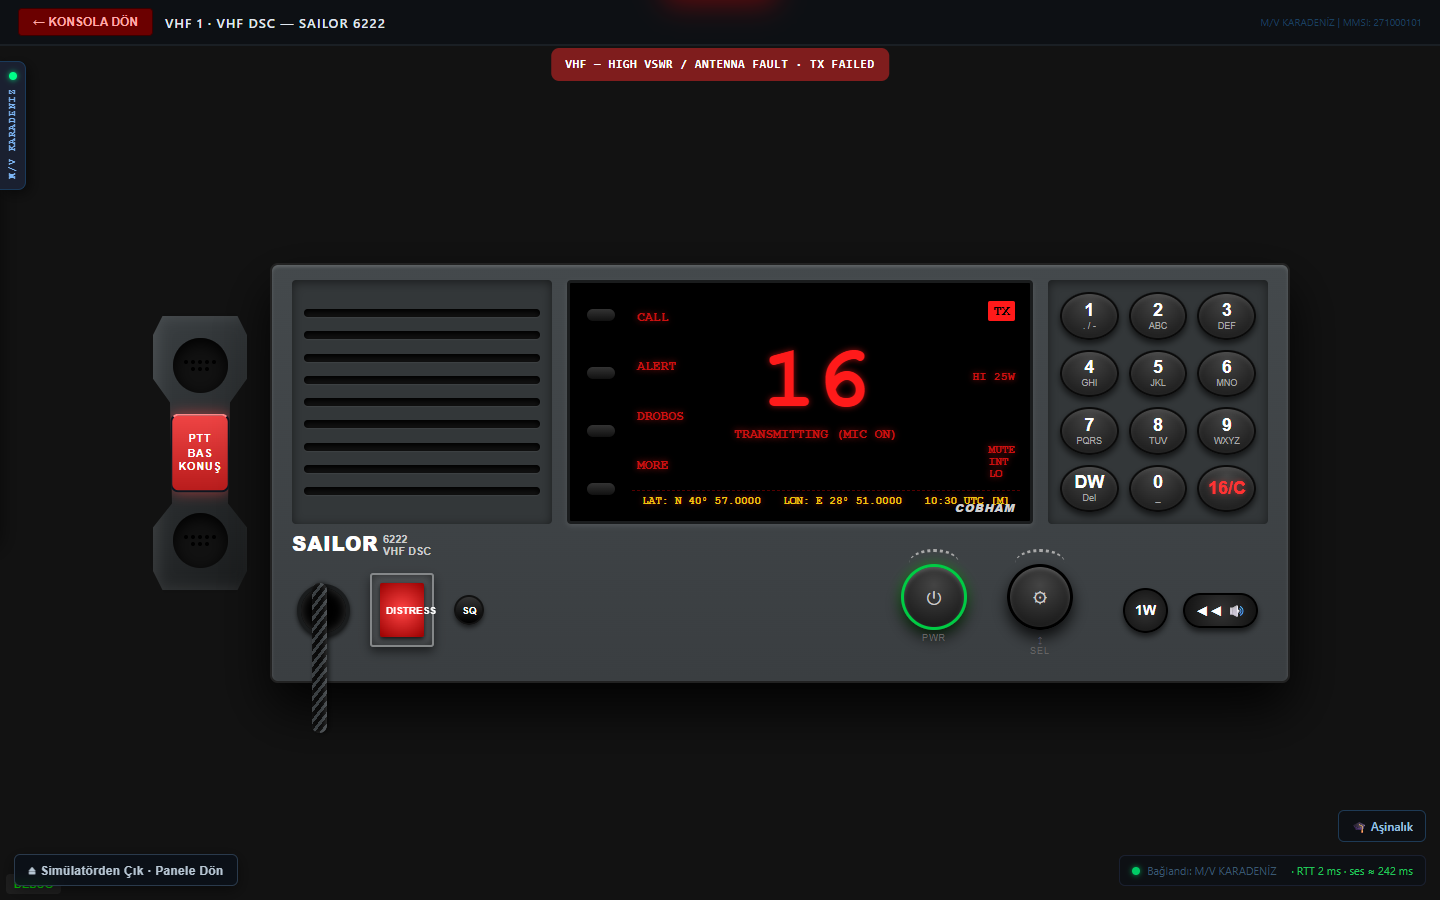This screenshot has width=1440, height=900.
Task: Open the softkey beside MORE
Action: coord(601,489)
